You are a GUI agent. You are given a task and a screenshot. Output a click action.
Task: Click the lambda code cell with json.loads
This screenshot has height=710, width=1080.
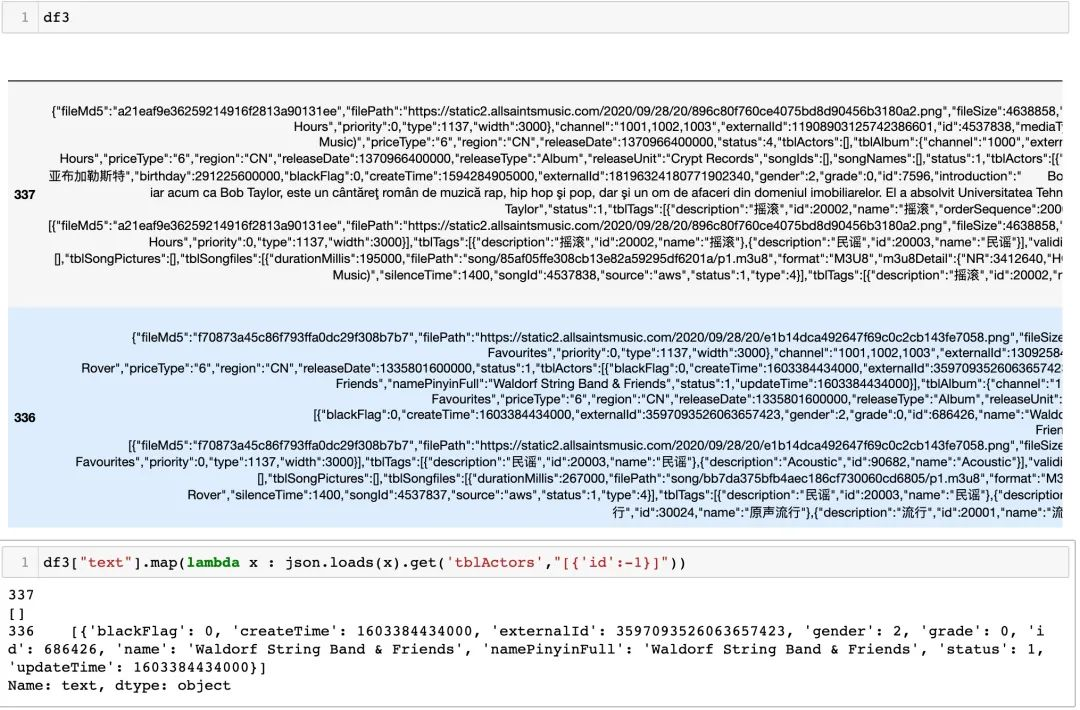tap(535, 563)
